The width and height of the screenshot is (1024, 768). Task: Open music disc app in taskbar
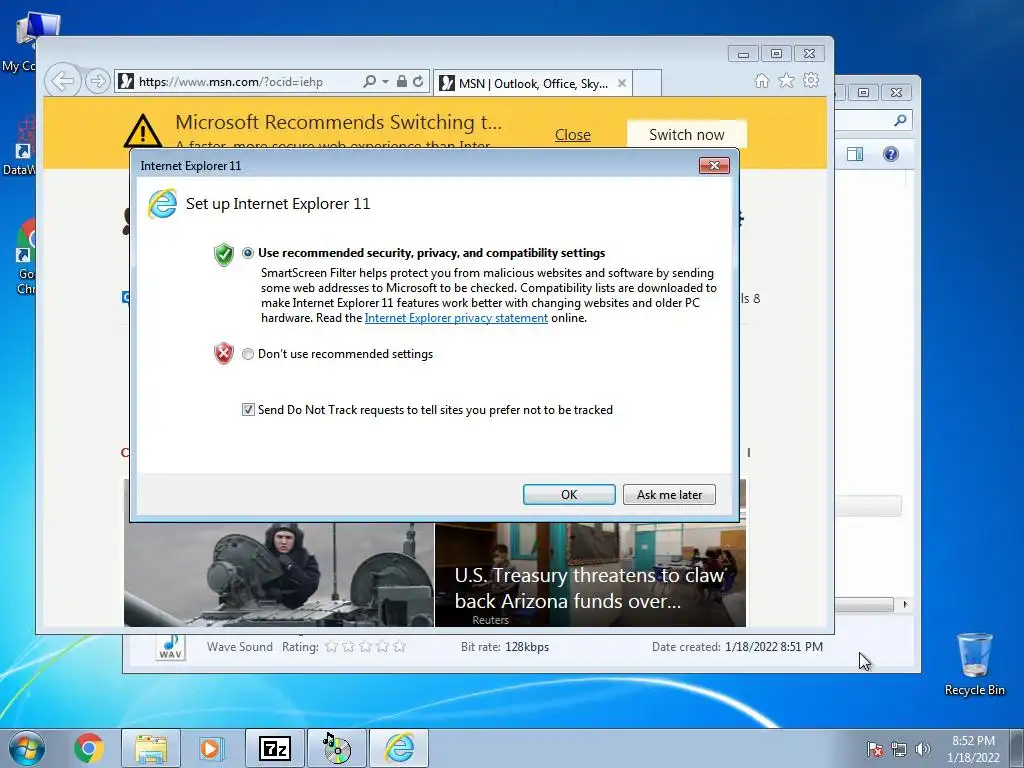point(337,748)
